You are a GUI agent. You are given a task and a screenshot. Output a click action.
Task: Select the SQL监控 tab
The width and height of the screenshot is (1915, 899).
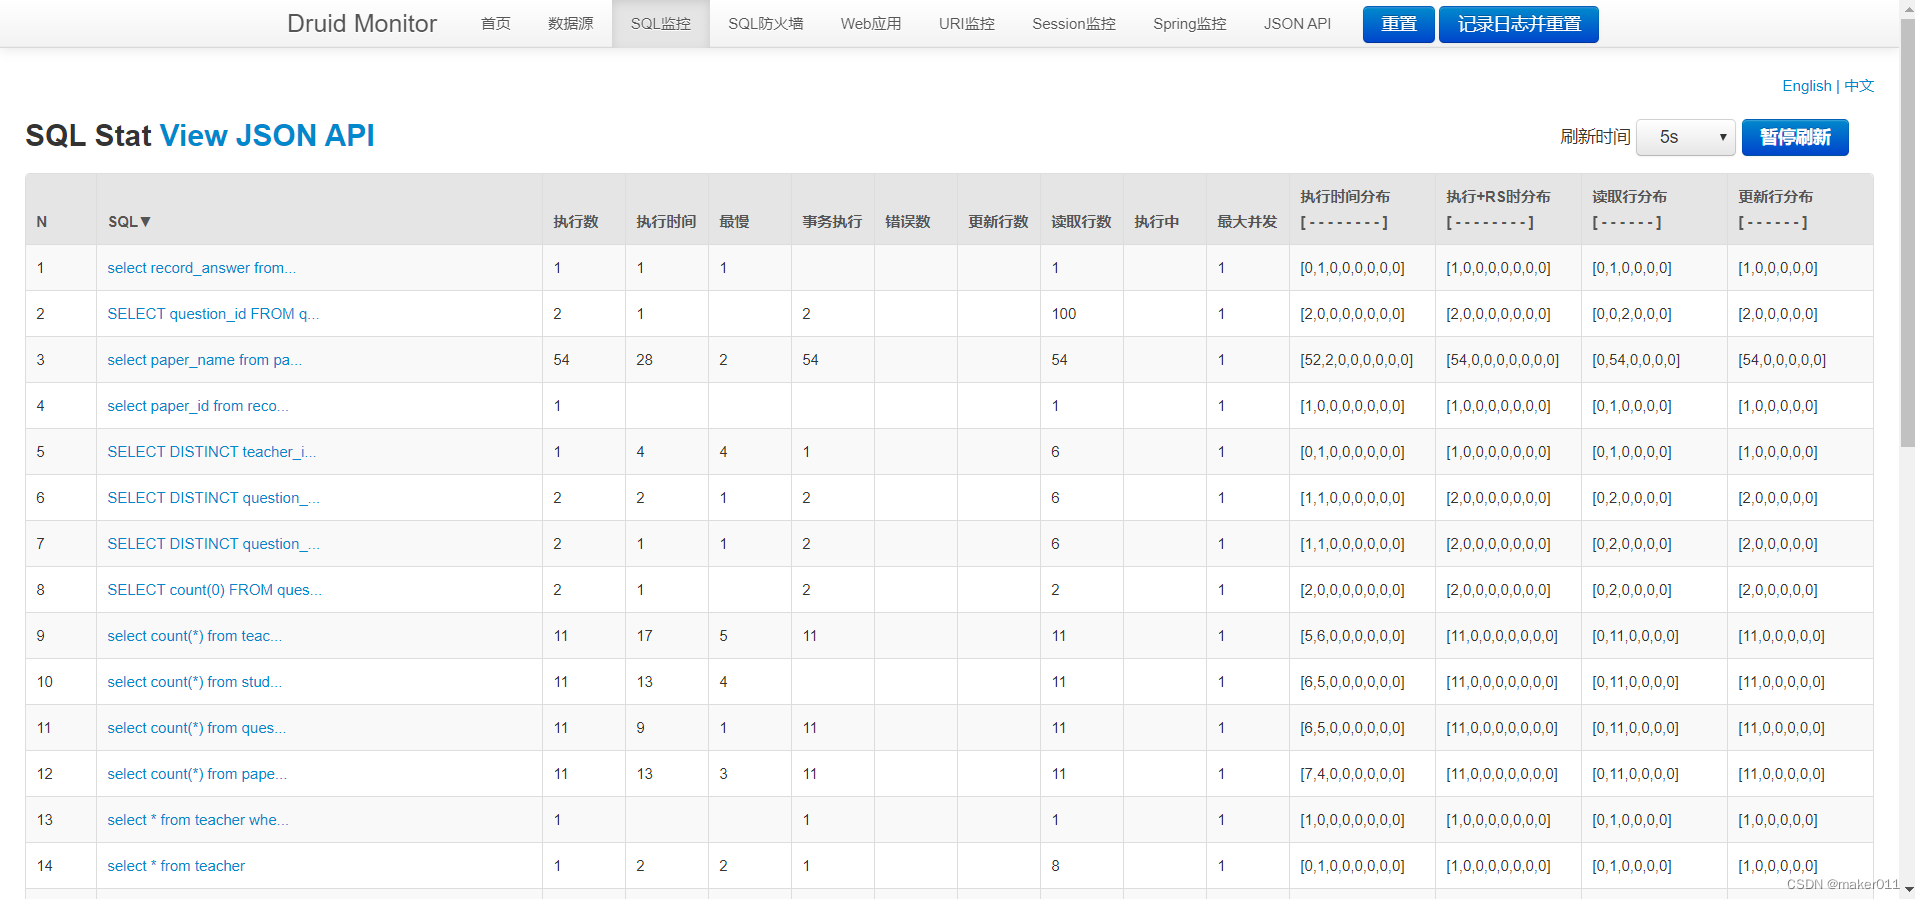660,23
